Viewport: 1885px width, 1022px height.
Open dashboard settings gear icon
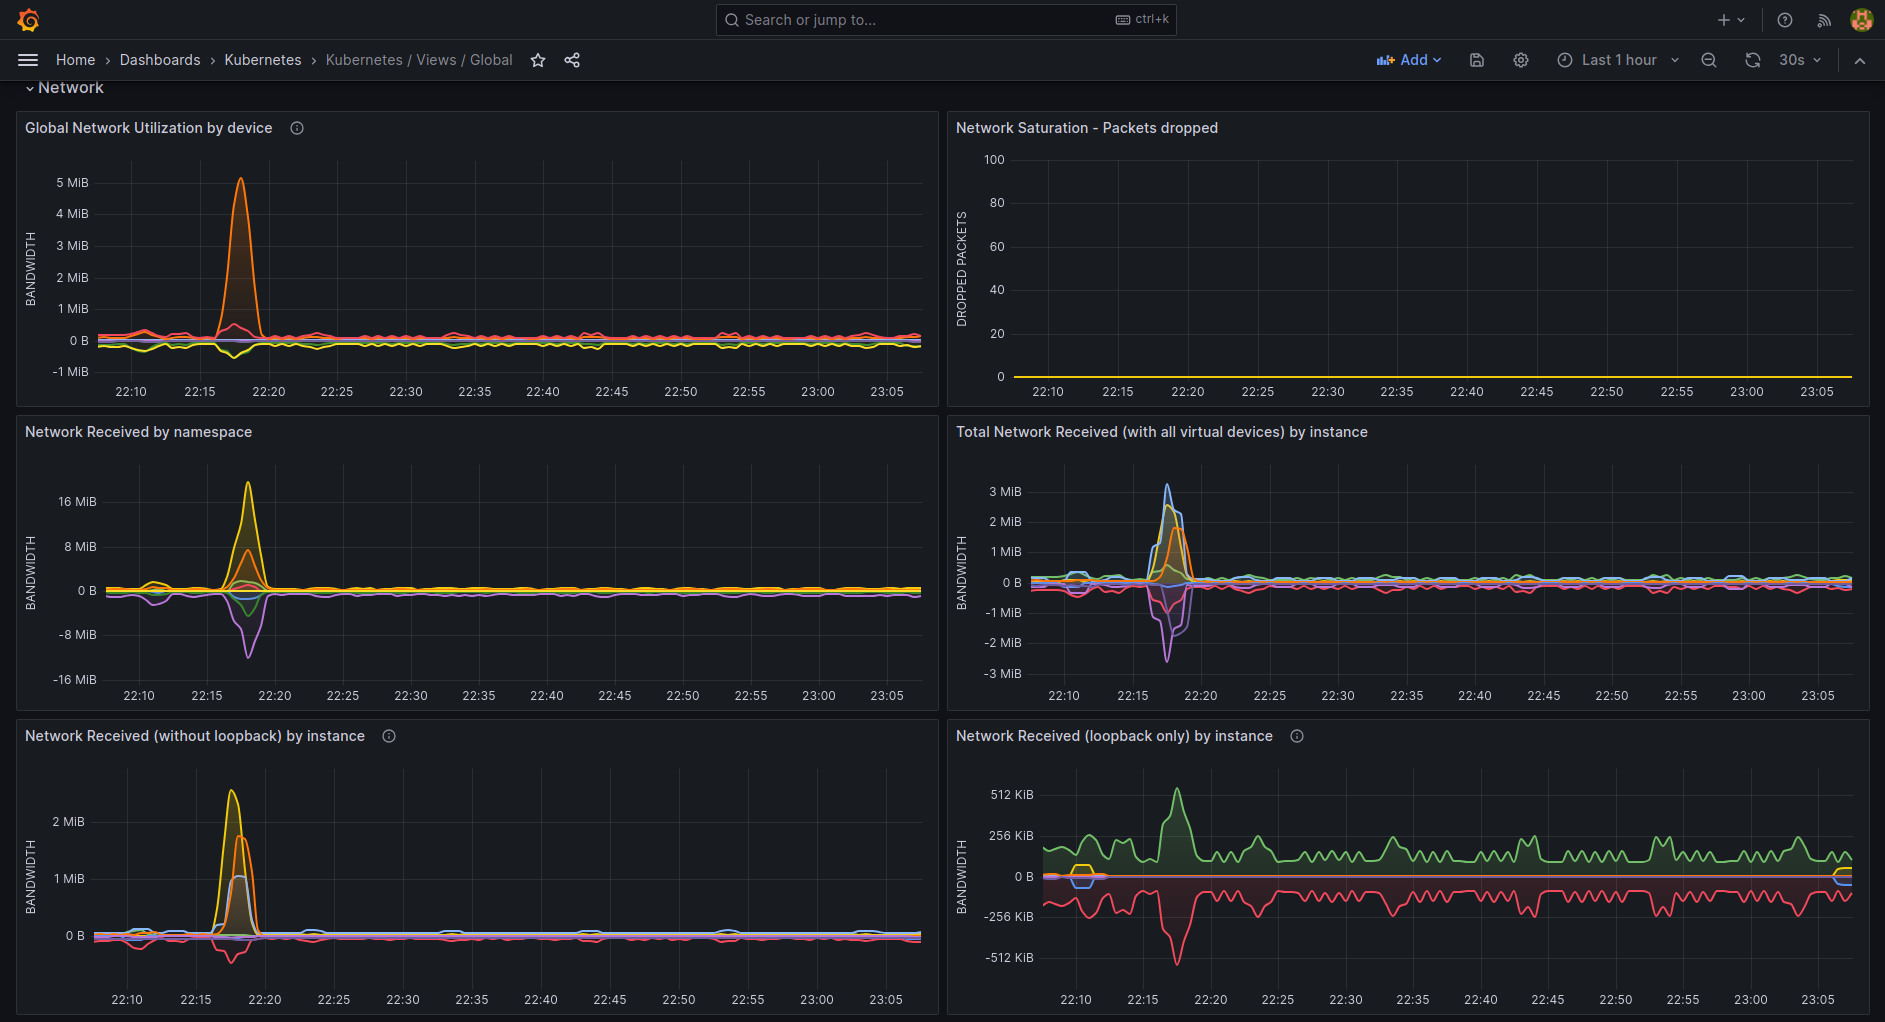[1521, 60]
